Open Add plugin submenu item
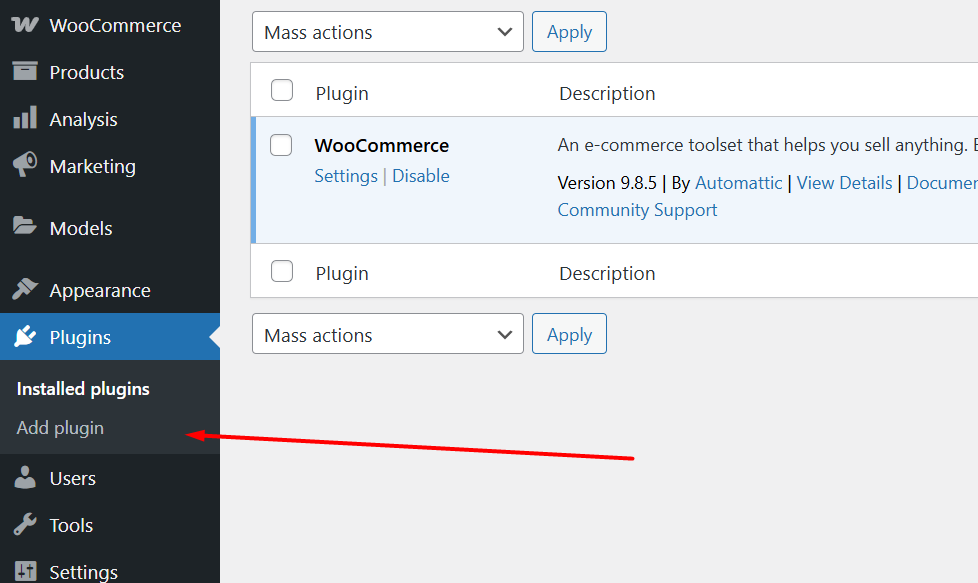978x583 pixels. 60,428
